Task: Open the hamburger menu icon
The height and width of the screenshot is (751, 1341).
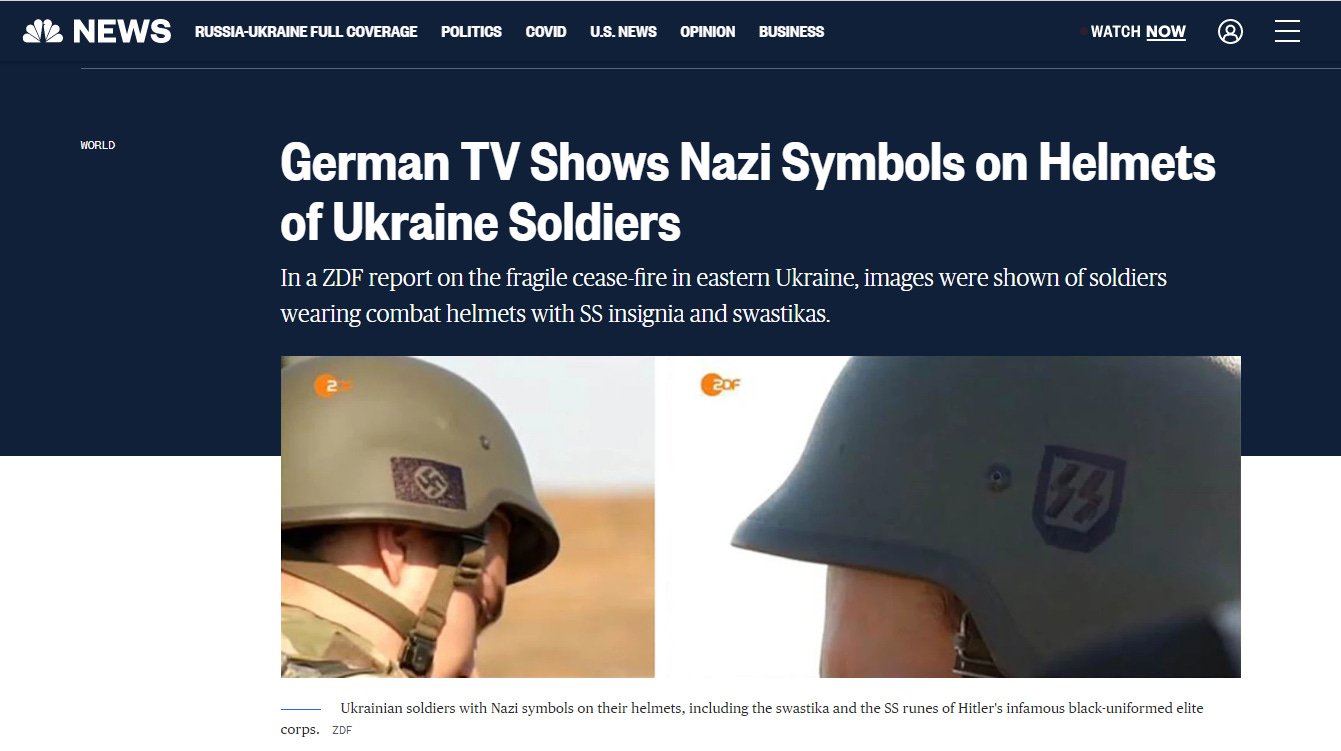Action: point(1287,32)
